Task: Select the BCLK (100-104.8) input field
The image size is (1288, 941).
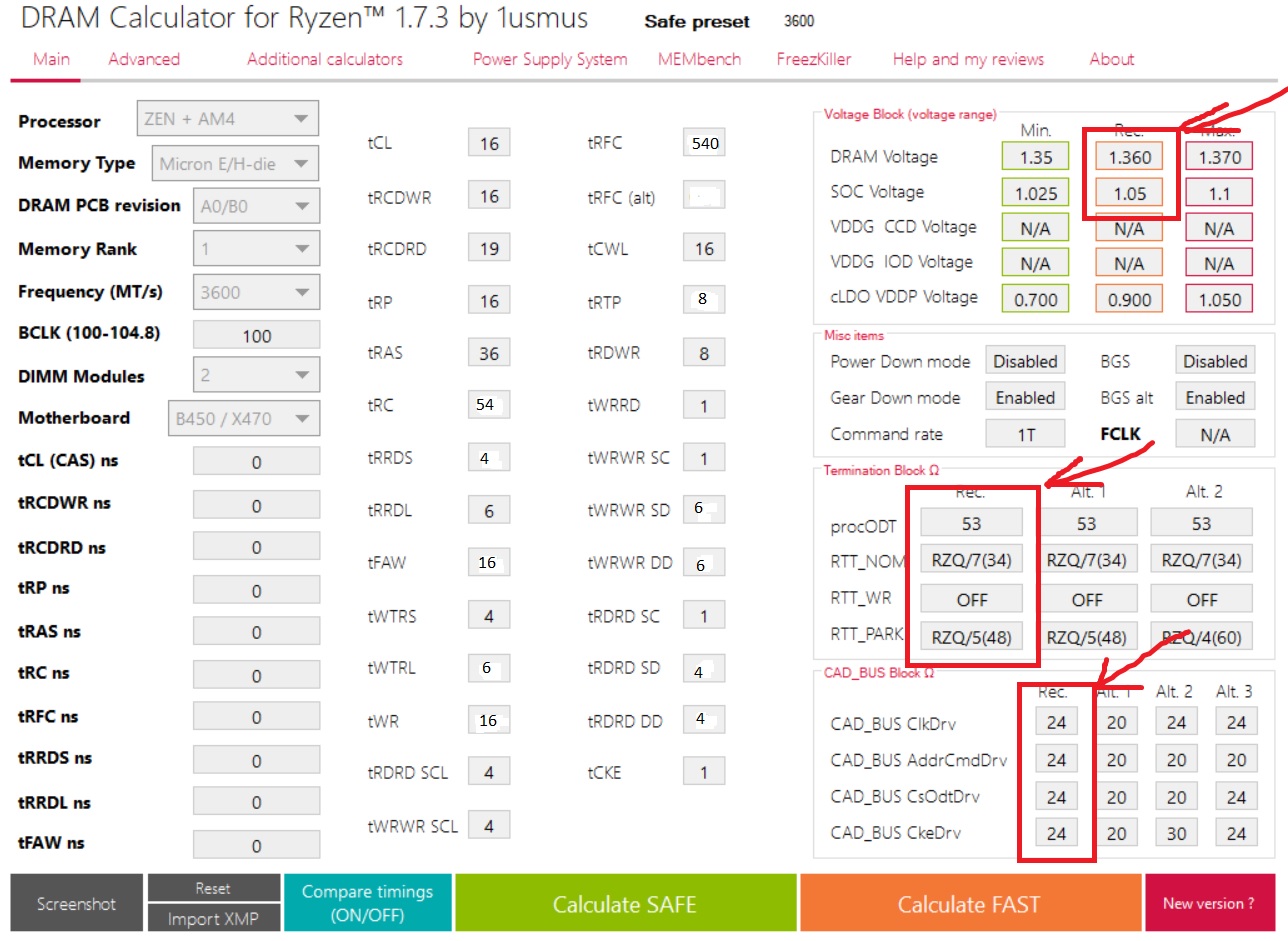Action: (256, 336)
